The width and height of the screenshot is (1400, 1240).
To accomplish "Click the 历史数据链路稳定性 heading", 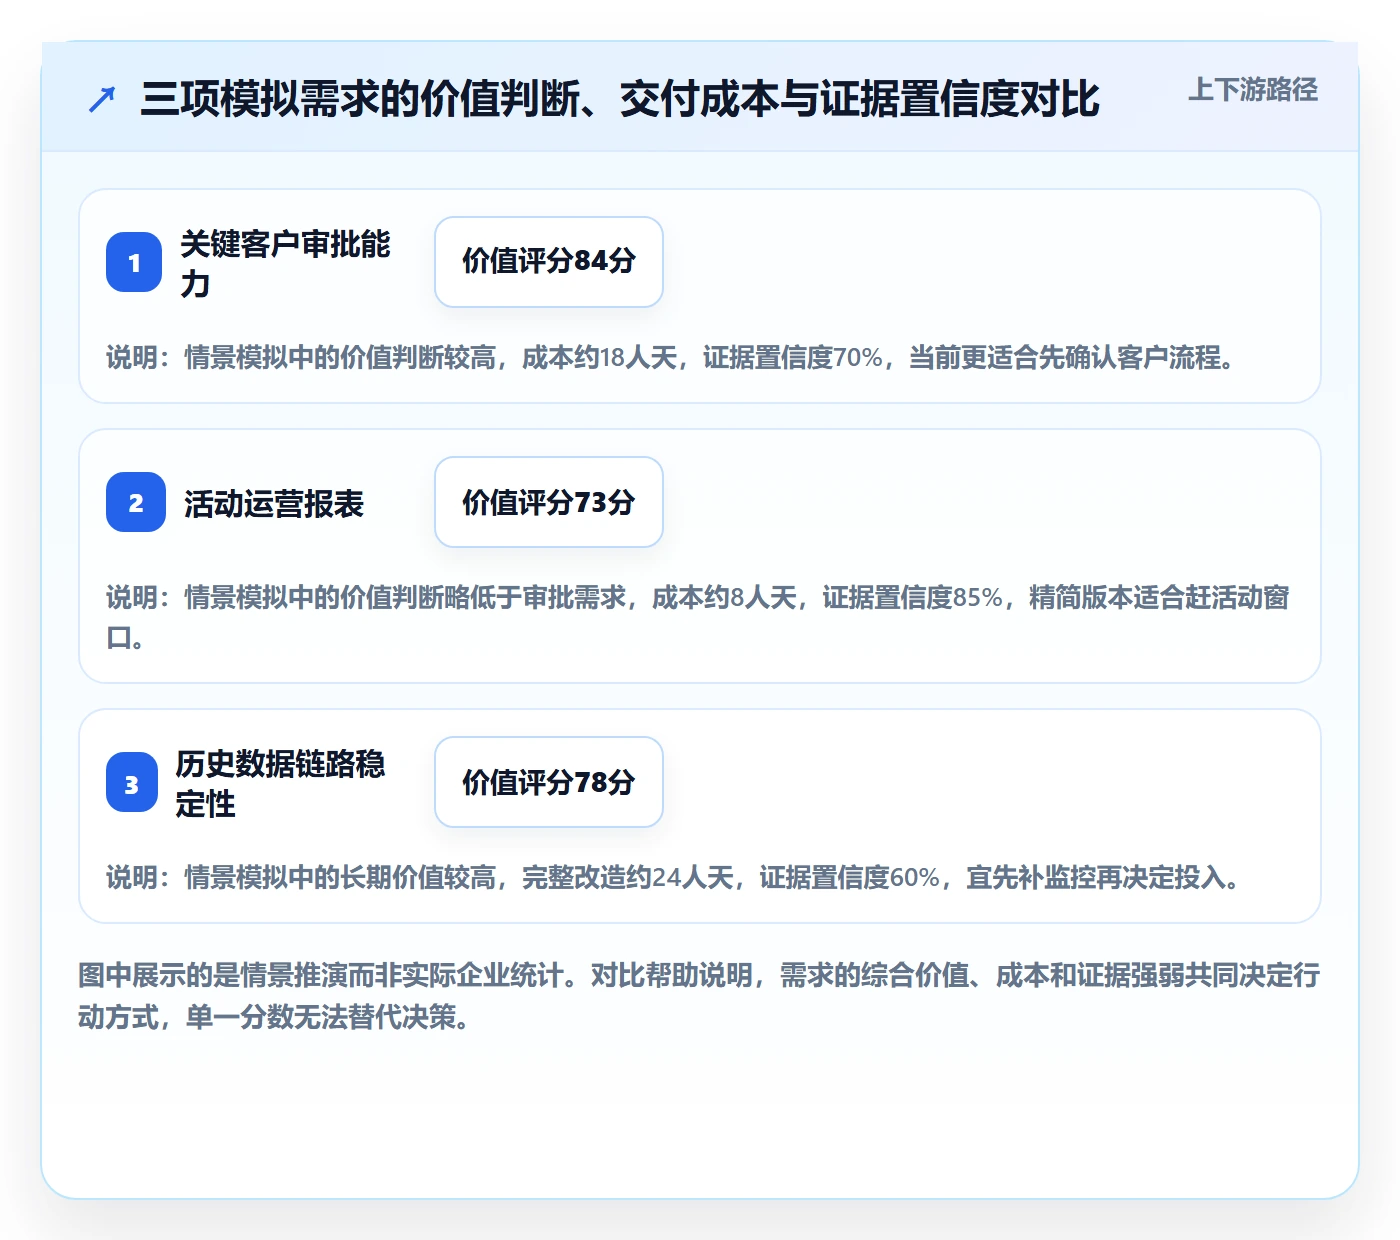I will point(280,783).
